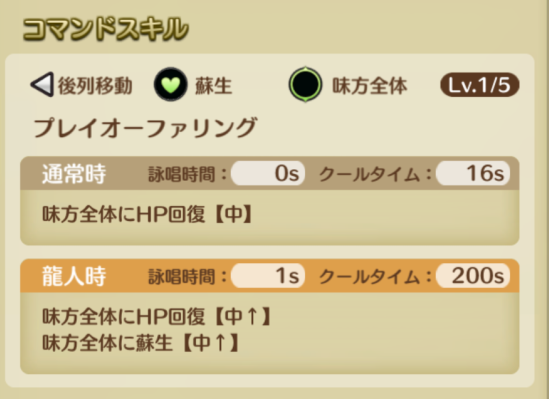This screenshot has height=399, width=549.
Task: Click the 蘇生 label next to heart
Action: coord(214,86)
